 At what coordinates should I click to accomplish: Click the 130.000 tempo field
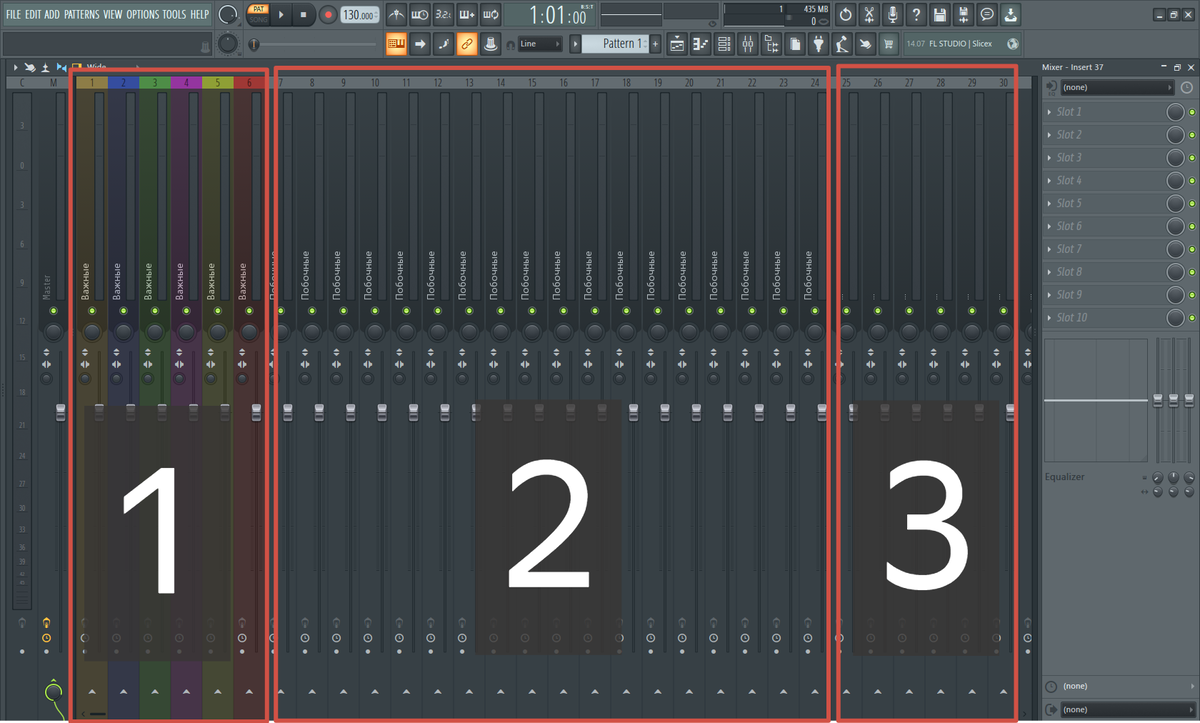tap(360, 15)
